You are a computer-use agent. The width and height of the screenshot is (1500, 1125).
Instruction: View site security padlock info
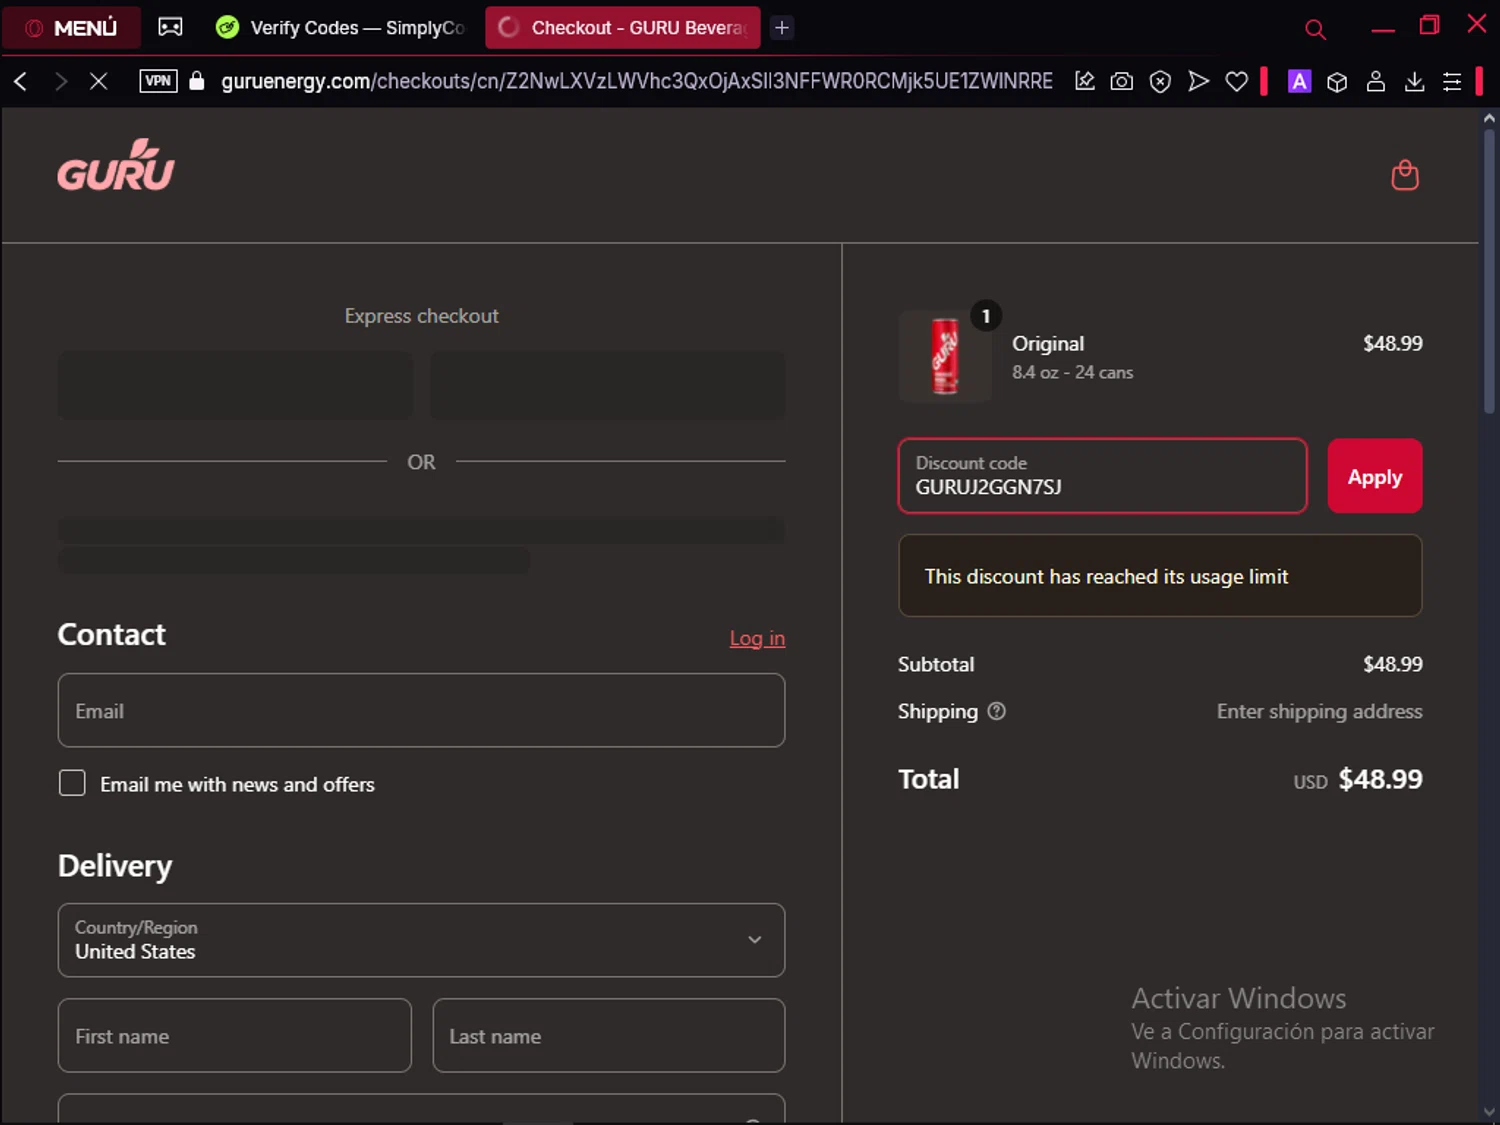197,81
